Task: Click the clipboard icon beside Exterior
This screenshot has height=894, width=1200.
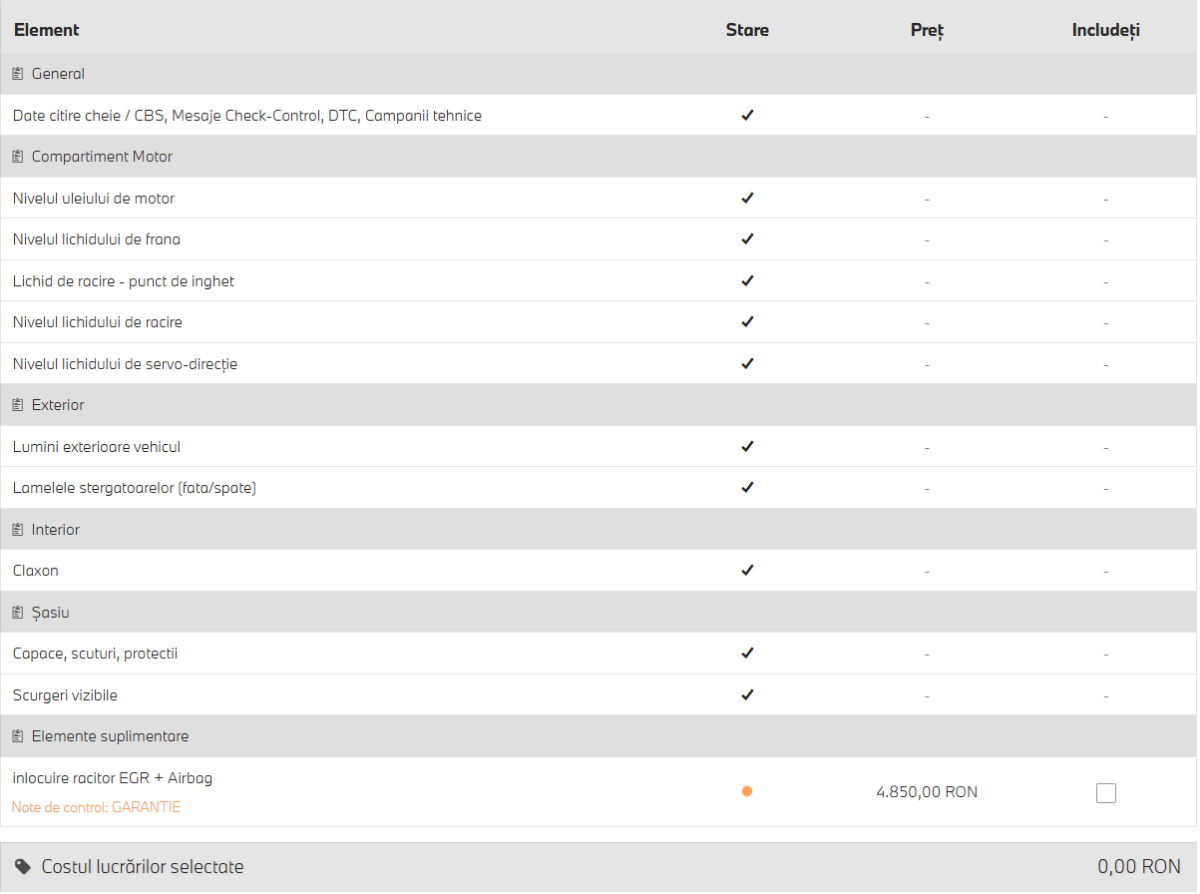Action: 18,405
